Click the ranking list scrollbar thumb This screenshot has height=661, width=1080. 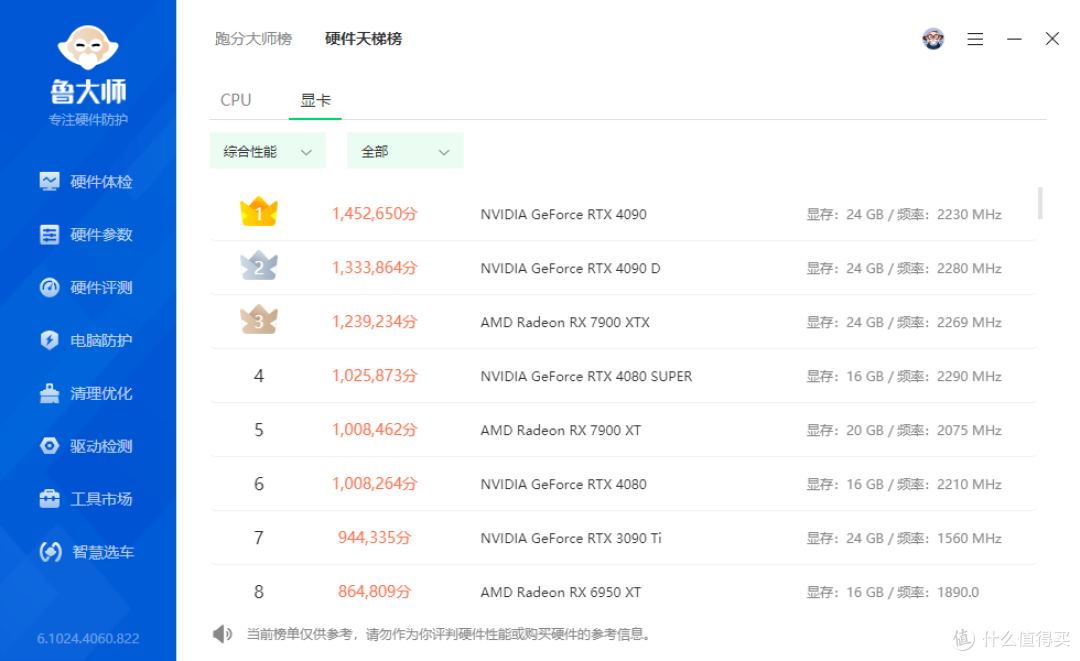point(1040,203)
